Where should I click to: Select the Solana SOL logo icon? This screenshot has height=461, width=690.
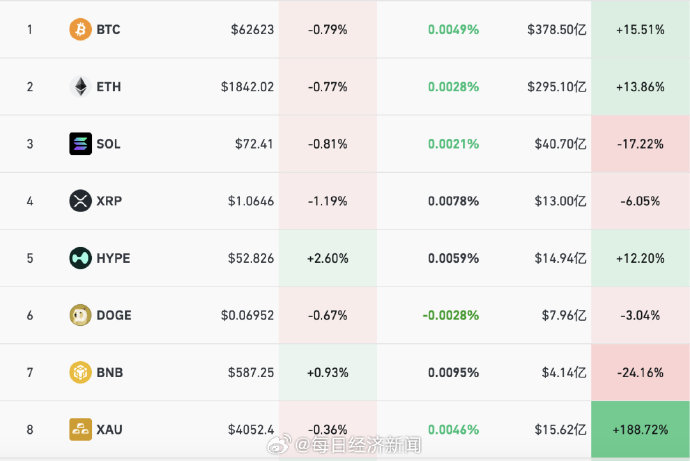coord(81,144)
